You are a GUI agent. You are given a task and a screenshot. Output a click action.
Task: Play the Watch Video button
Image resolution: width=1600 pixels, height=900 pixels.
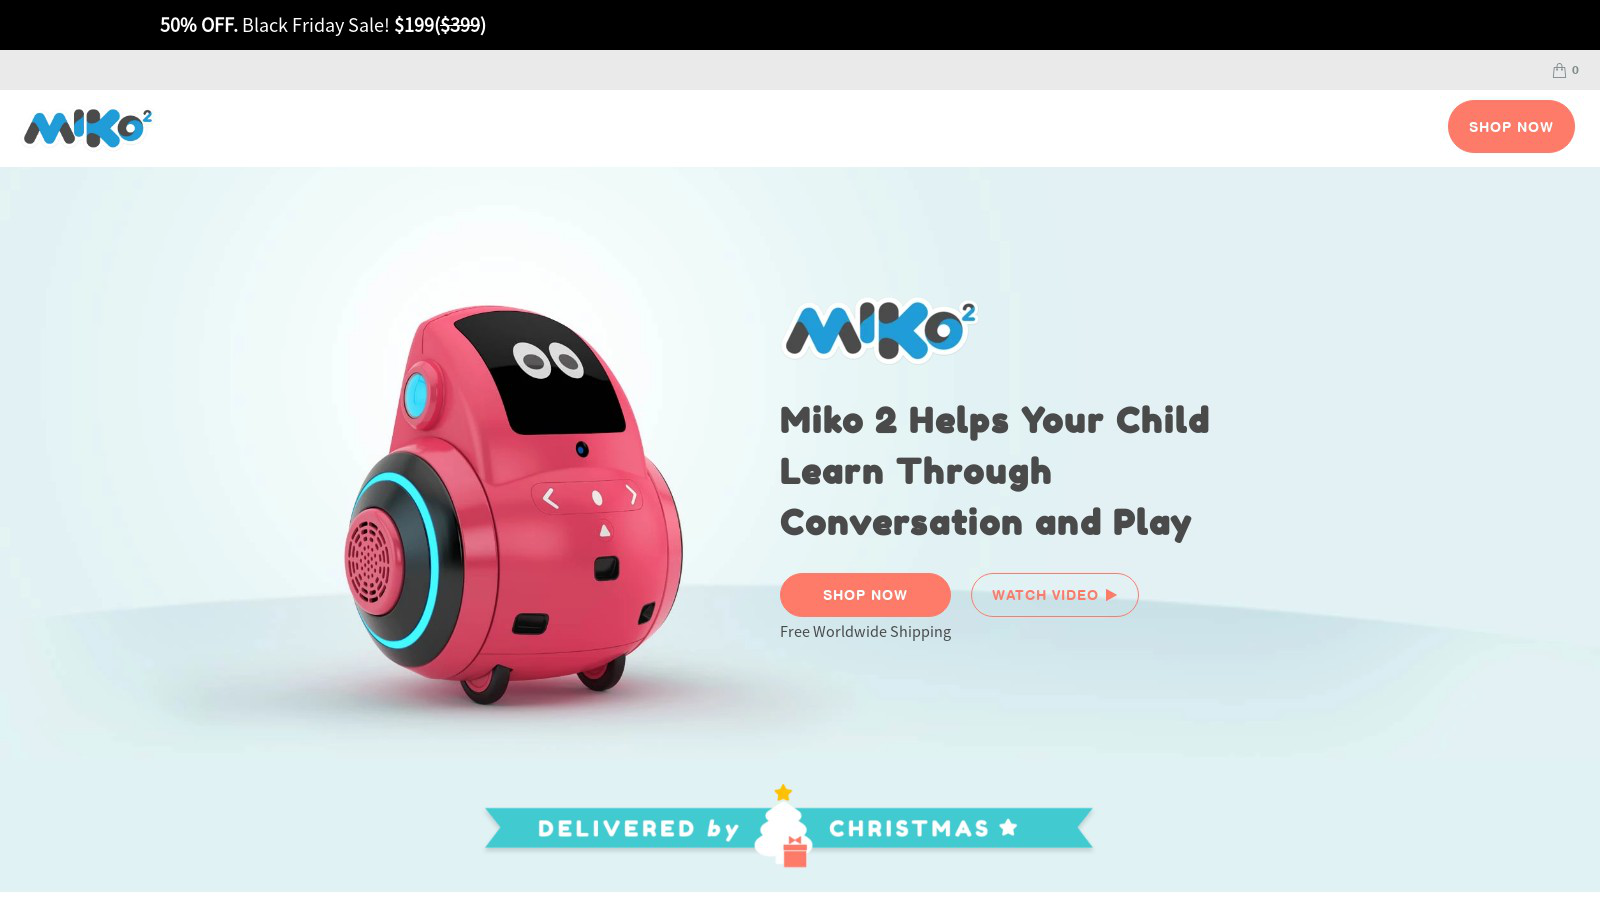click(x=1054, y=595)
